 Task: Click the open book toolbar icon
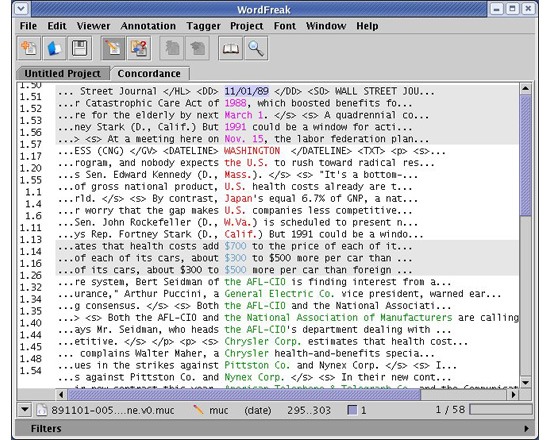click(x=230, y=48)
